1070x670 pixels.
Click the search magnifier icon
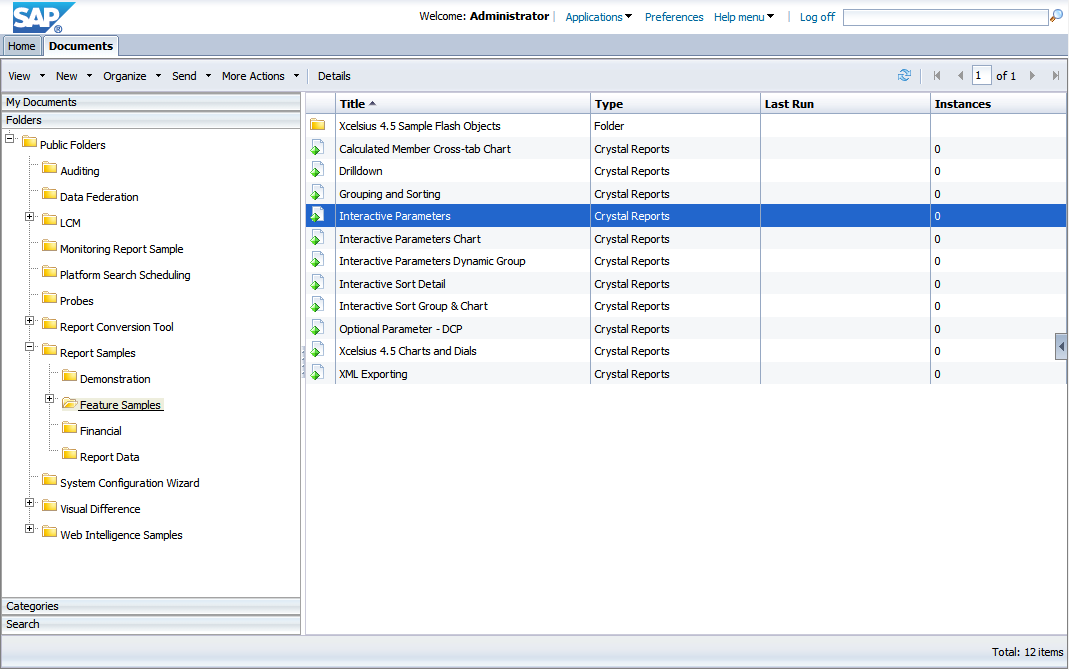1057,16
